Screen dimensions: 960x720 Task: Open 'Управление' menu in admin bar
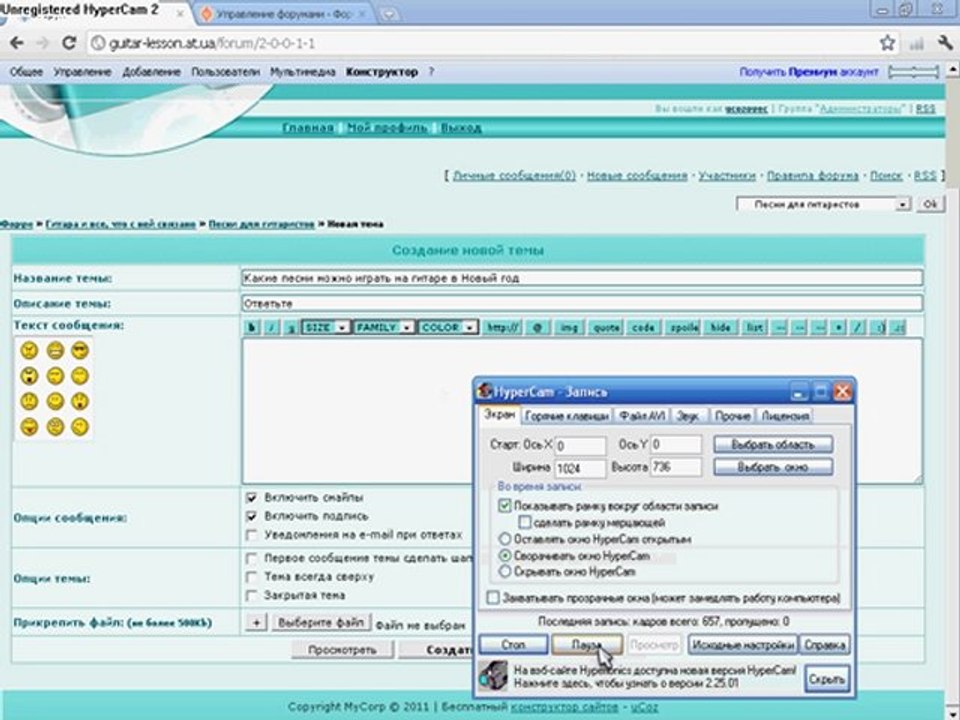pos(82,72)
